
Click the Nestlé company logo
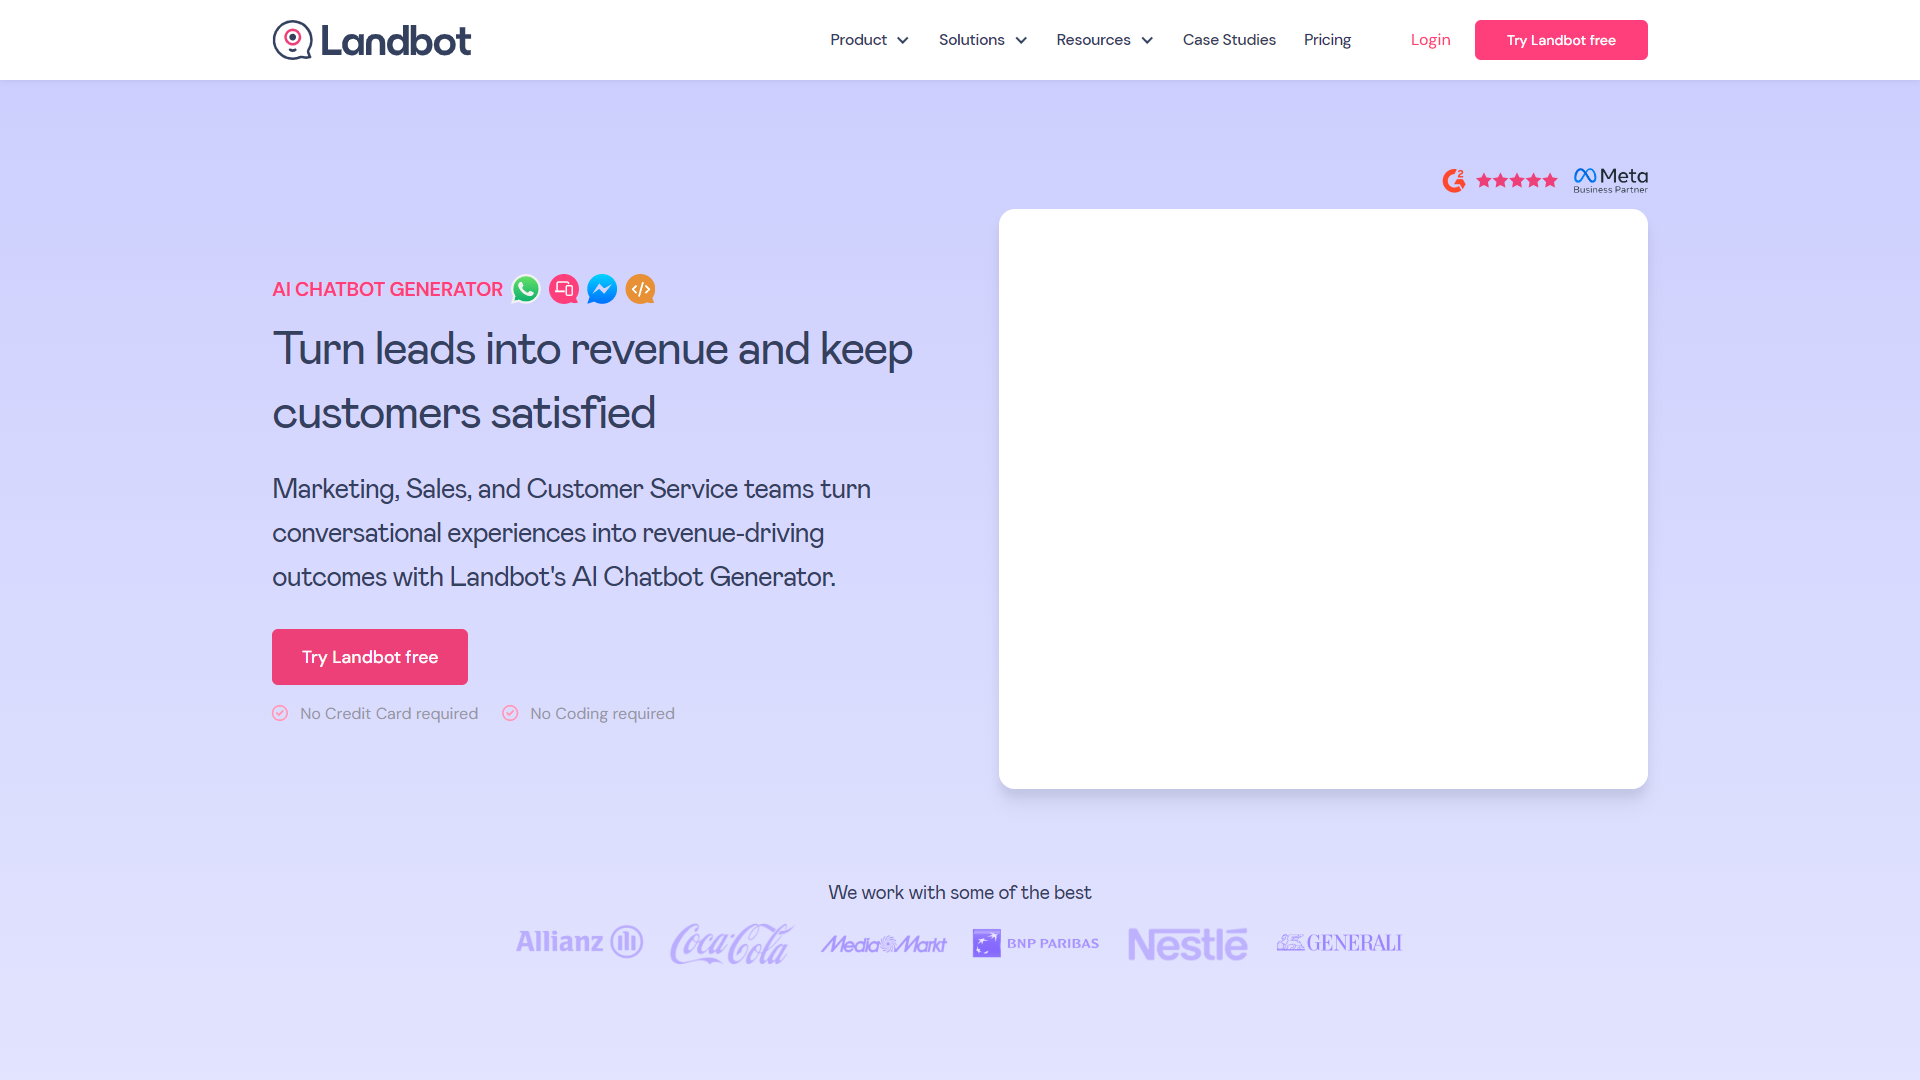(x=1187, y=943)
